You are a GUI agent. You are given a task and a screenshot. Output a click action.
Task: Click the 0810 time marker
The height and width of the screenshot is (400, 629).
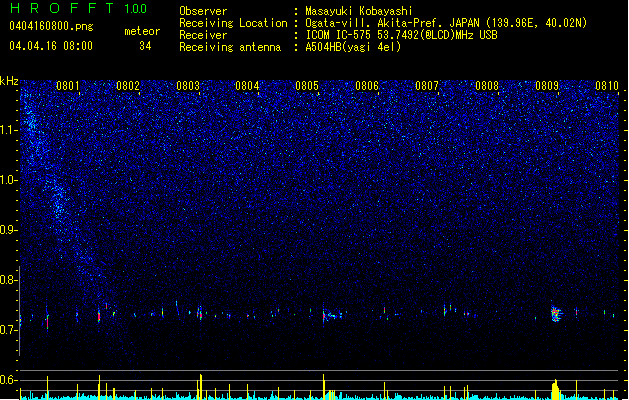[x=607, y=85]
